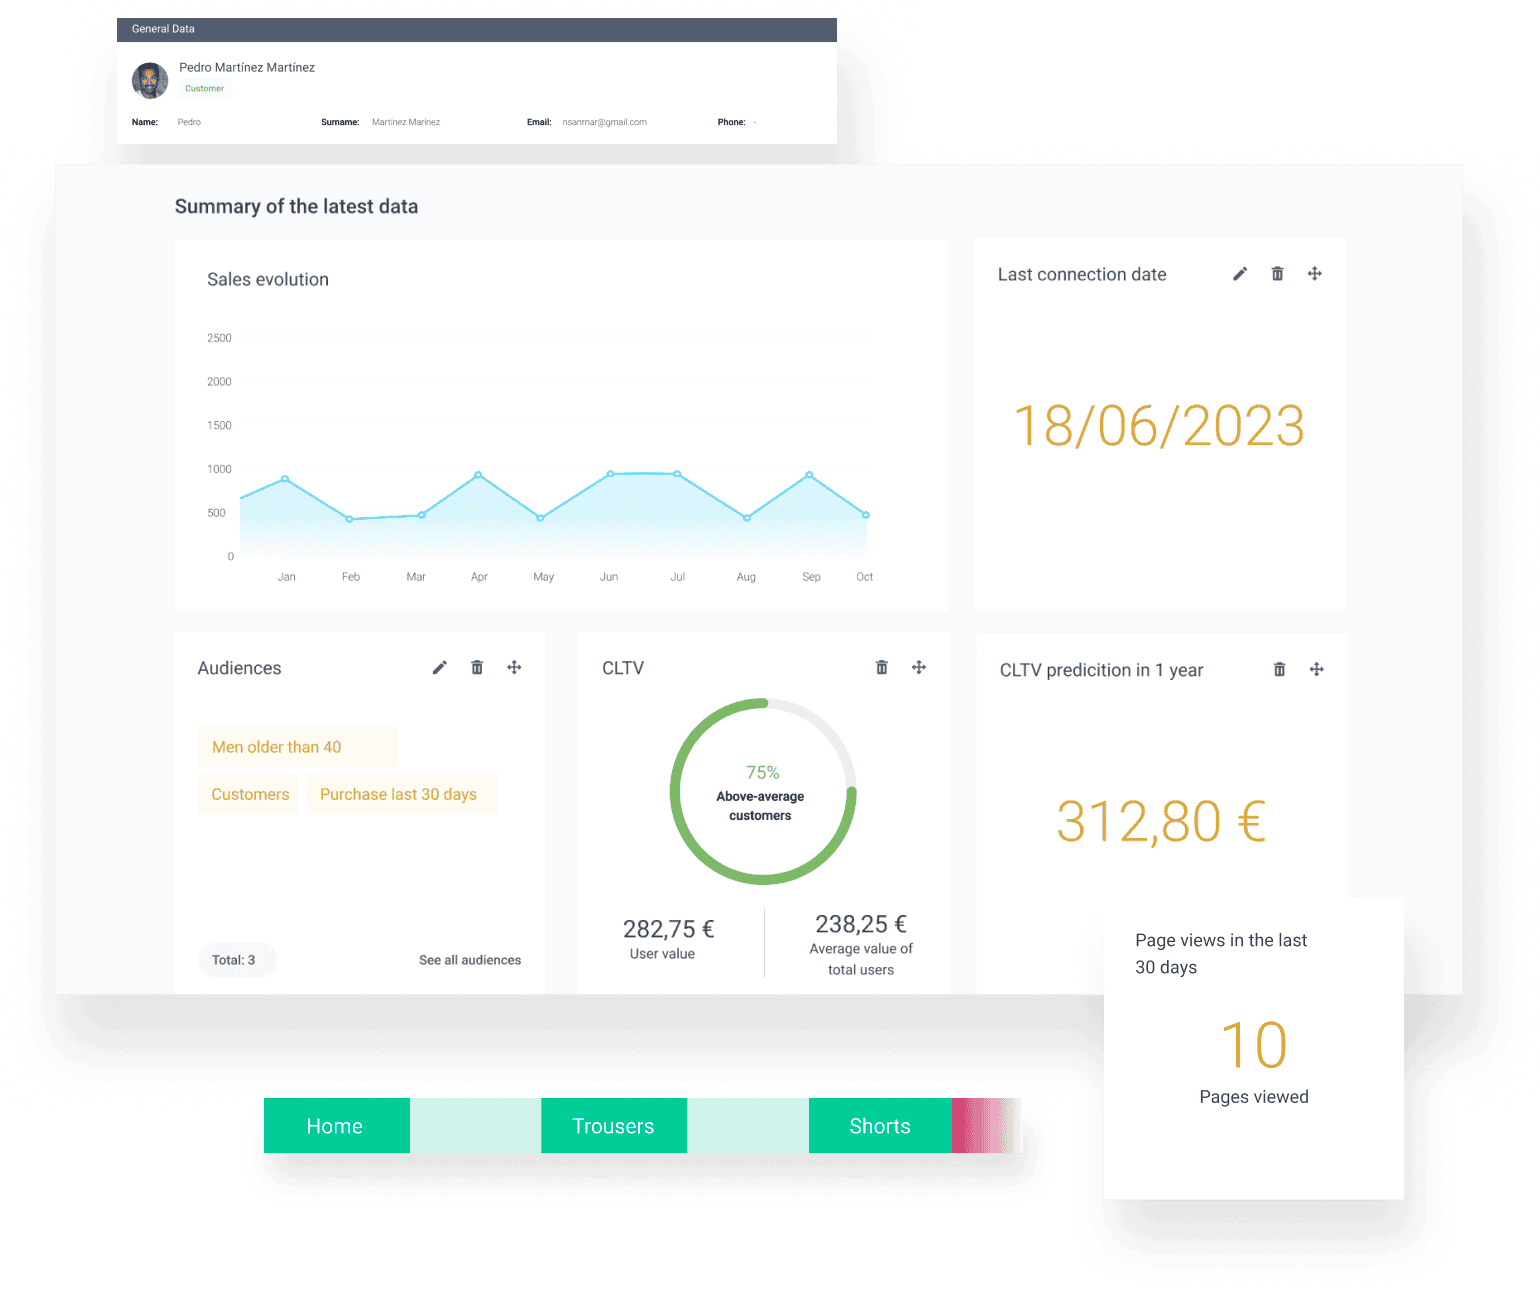Delete the Last connection date widget
Image resolution: width=1540 pixels, height=1299 pixels.
click(1277, 274)
